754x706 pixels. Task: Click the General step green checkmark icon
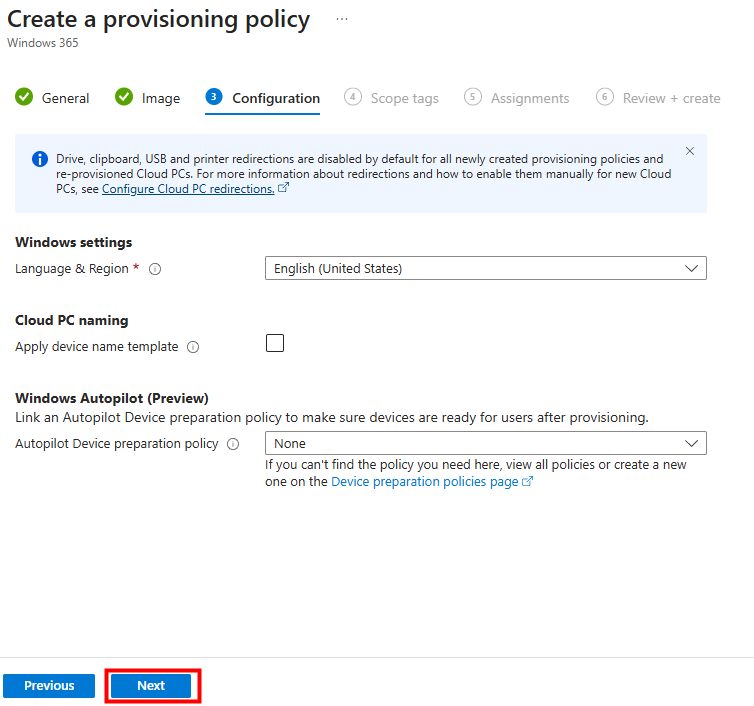(23, 97)
